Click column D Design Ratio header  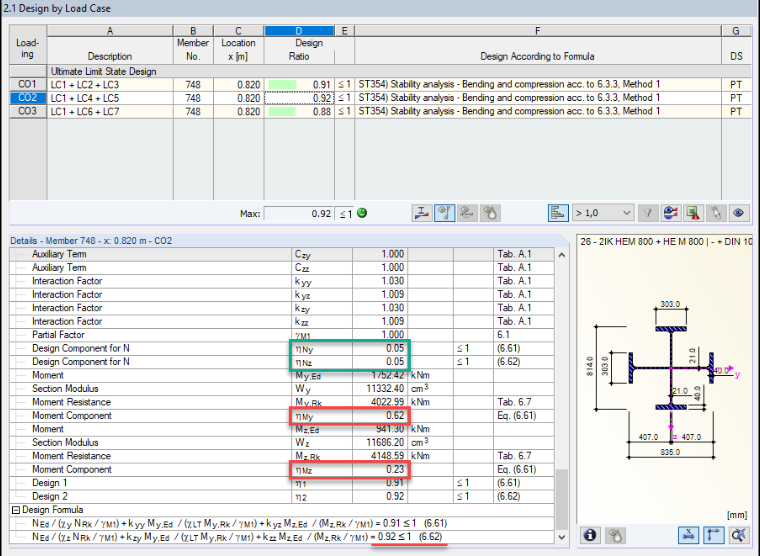pos(299,31)
